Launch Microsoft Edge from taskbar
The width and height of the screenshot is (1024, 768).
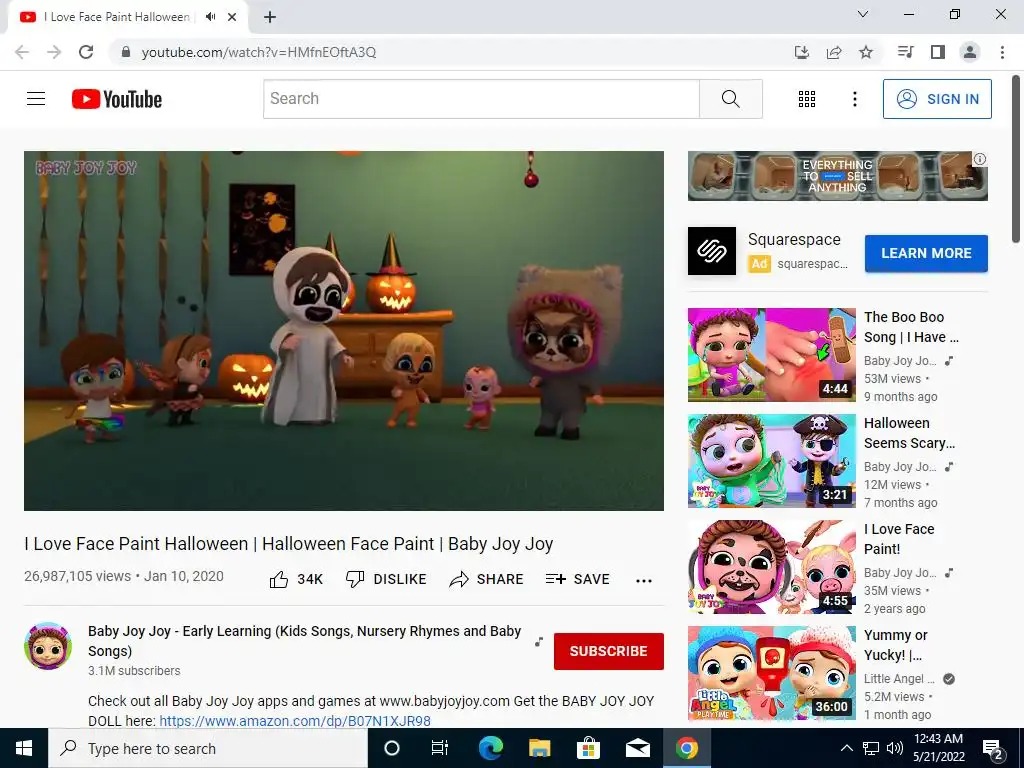click(x=490, y=748)
